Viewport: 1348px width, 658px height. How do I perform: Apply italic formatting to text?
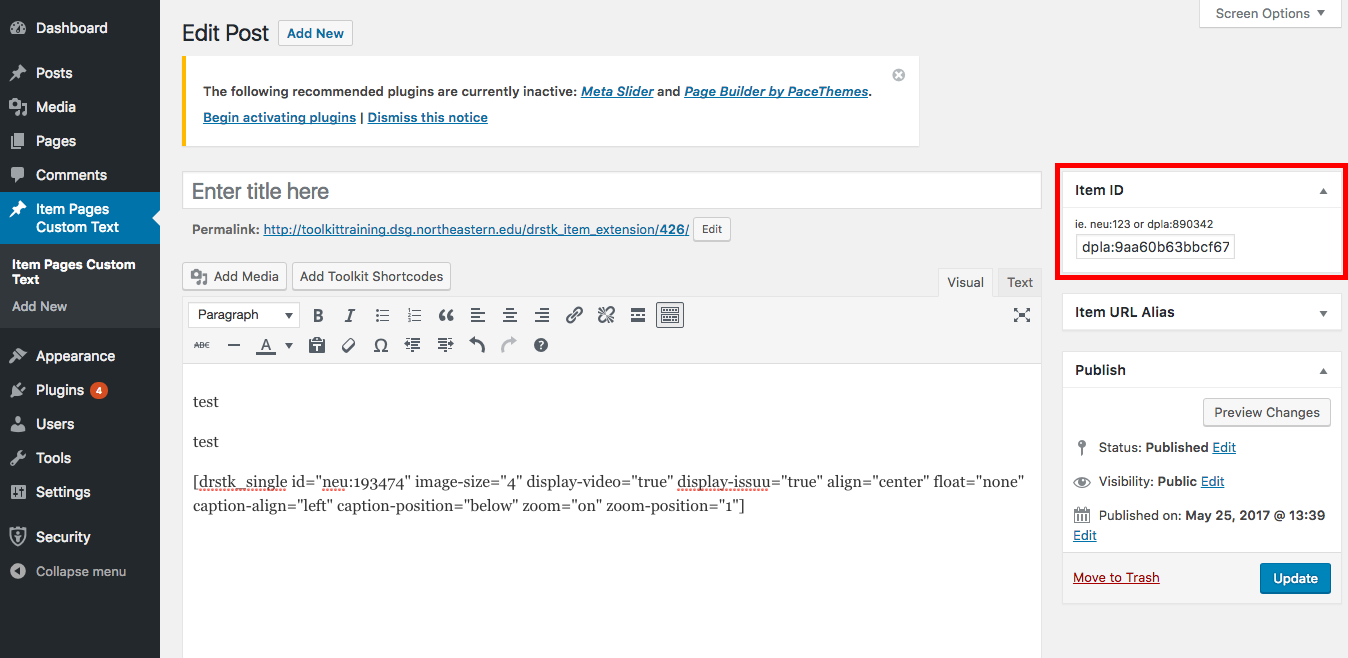[x=350, y=315]
